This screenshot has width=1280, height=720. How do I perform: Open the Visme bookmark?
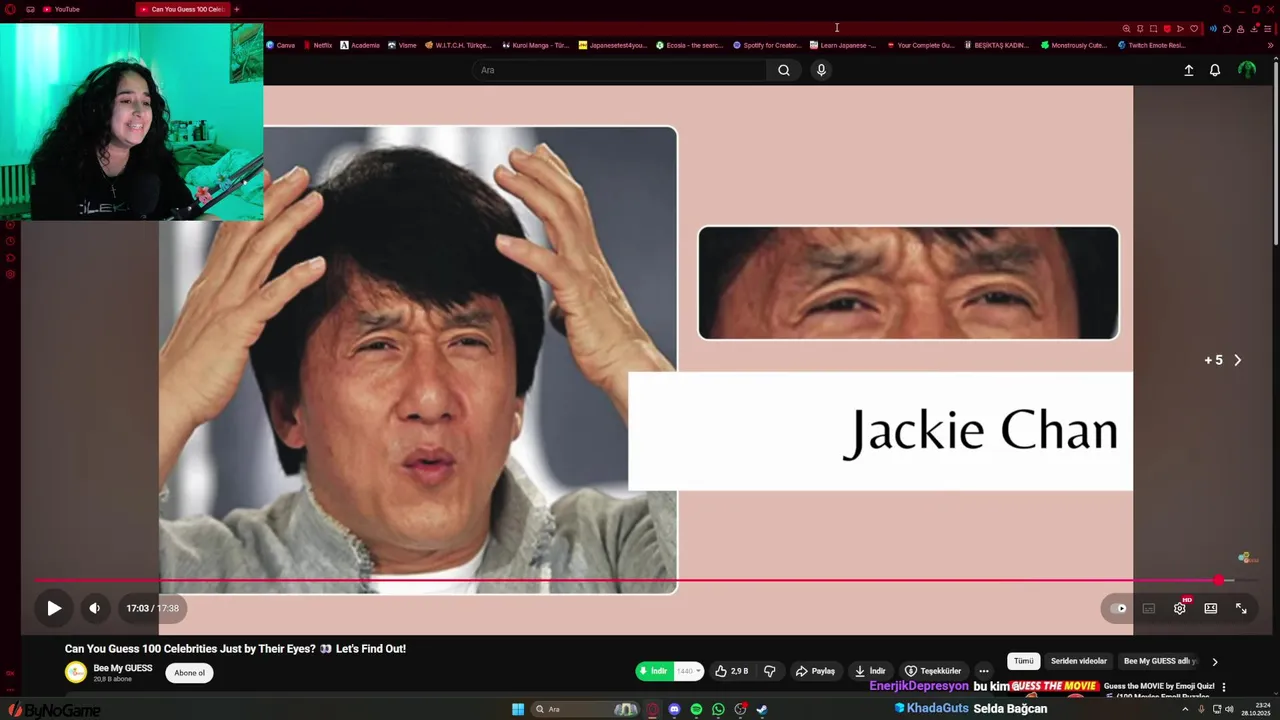tap(403, 45)
